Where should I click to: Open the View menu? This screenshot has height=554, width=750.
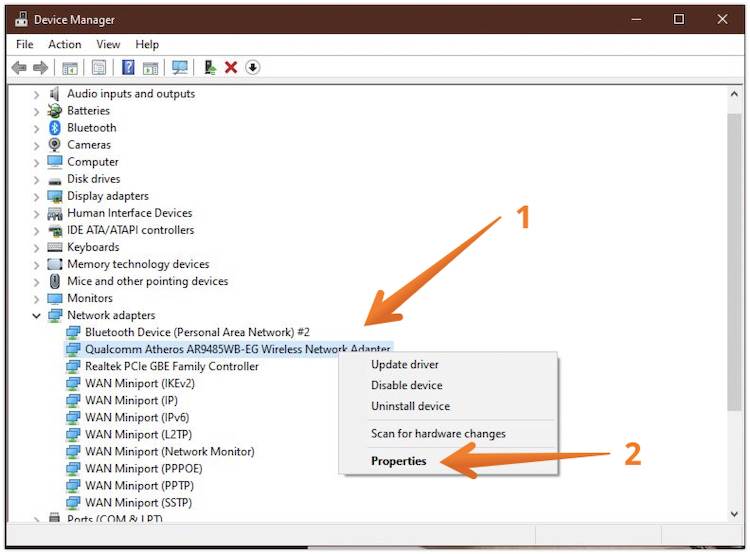(108, 44)
